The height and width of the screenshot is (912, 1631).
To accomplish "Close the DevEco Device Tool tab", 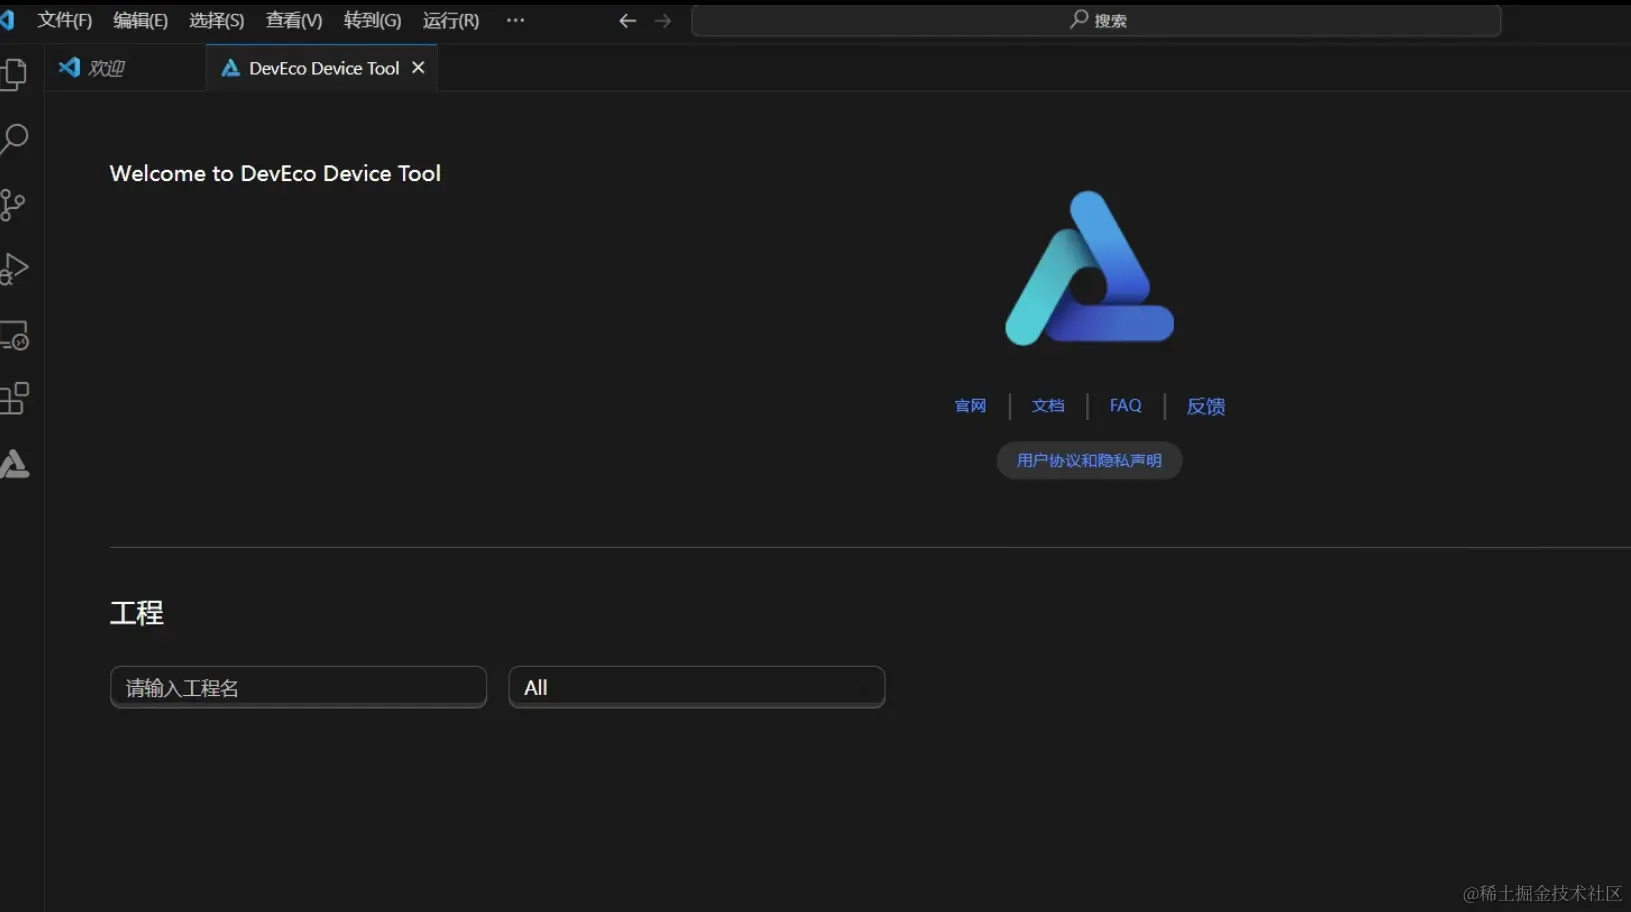I will tap(418, 67).
